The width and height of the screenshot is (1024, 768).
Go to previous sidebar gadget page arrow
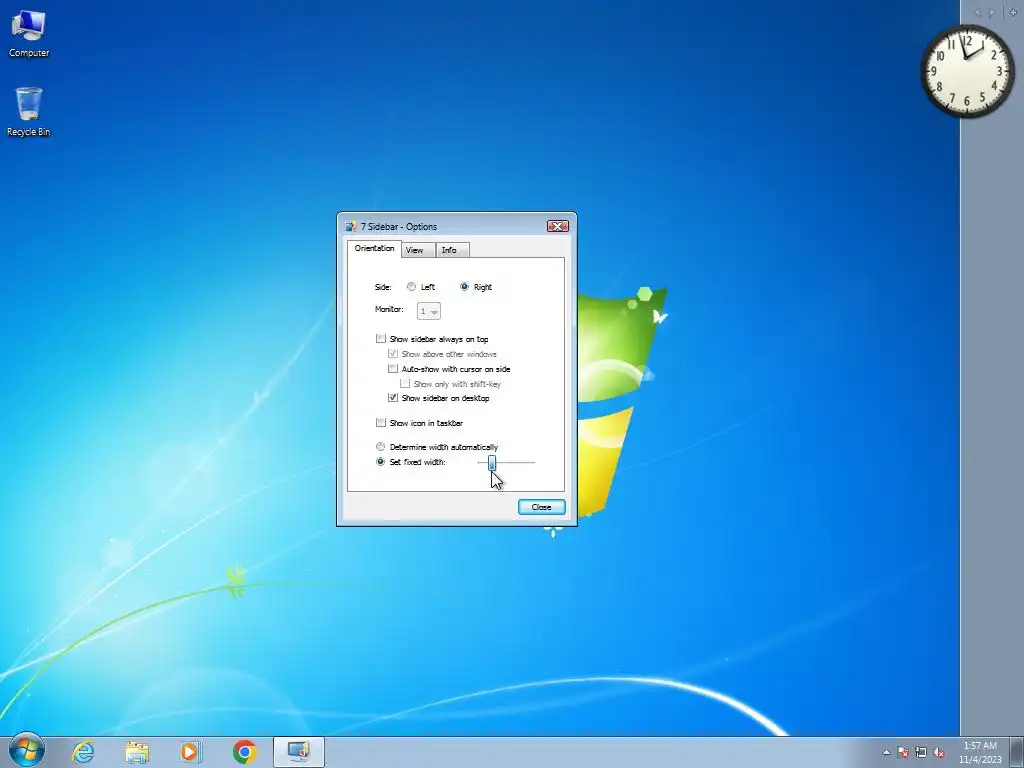(977, 12)
